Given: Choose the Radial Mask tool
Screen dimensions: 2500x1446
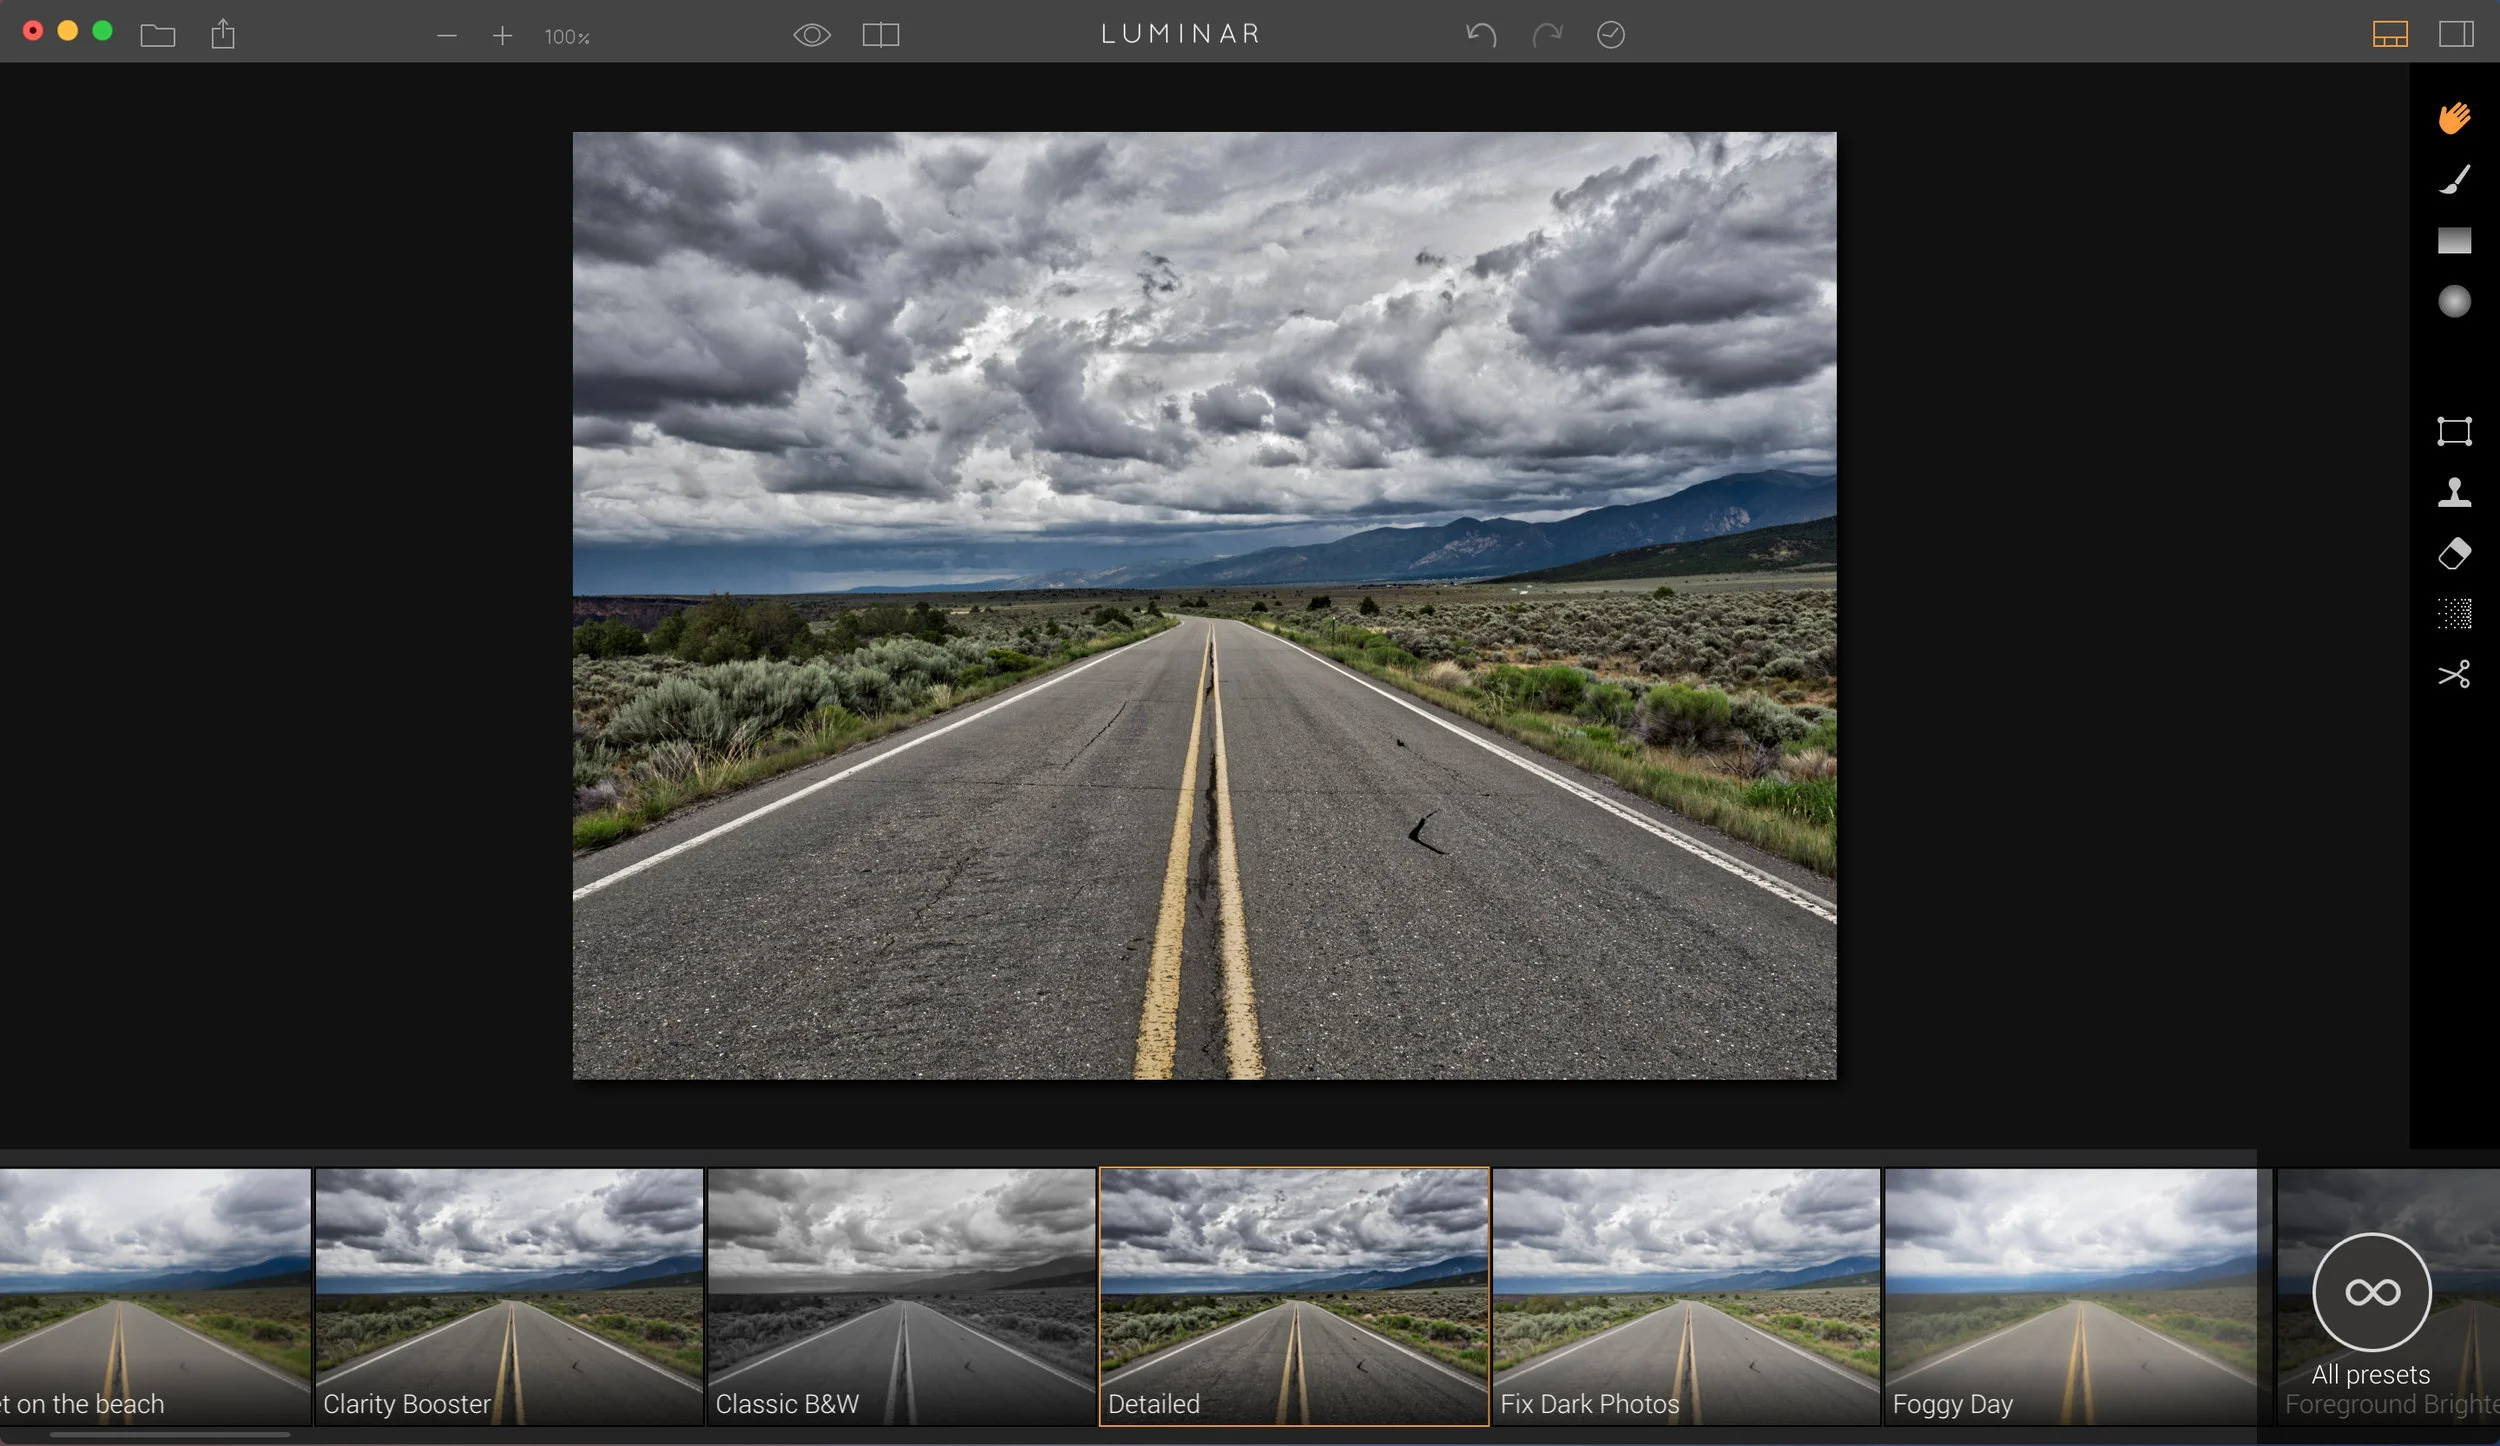Looking at the screenshot, I should click(x=2454, y=302).
